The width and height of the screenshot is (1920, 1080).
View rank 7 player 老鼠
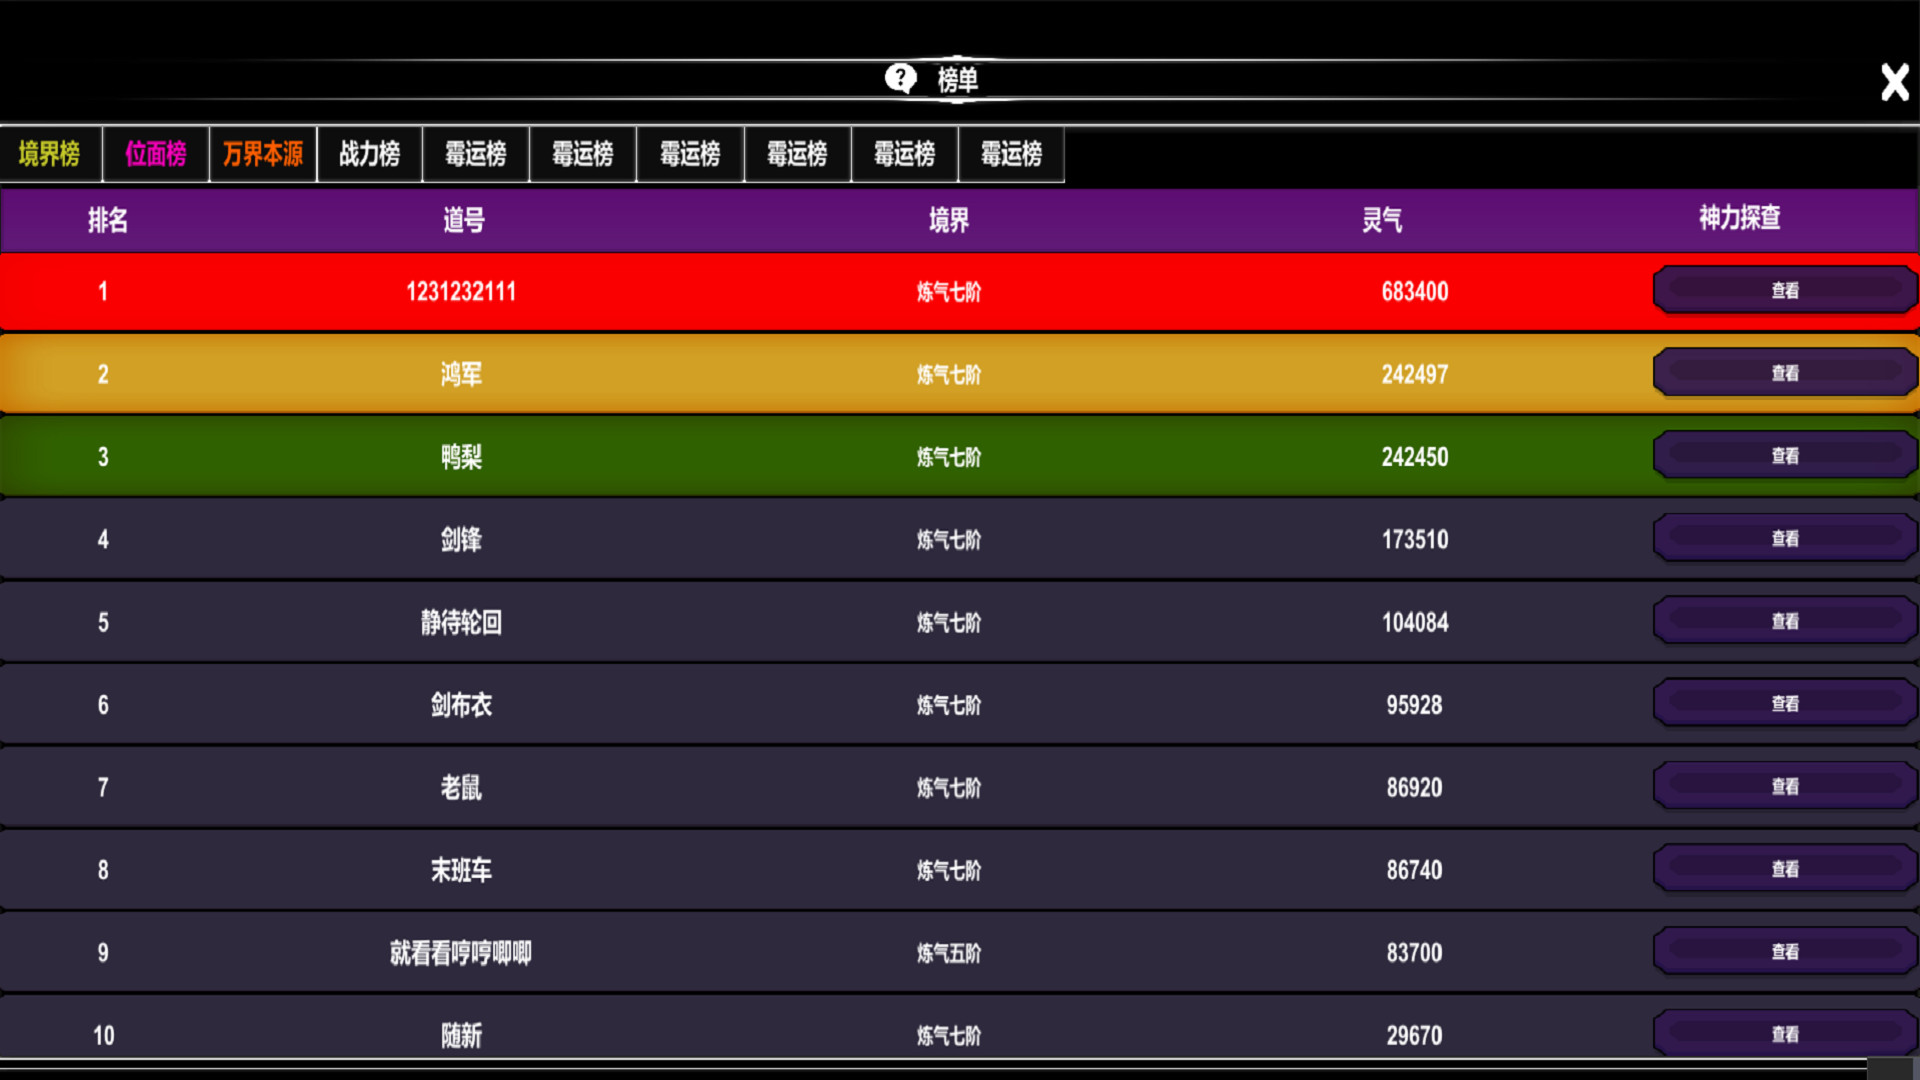coord(1785,787)
